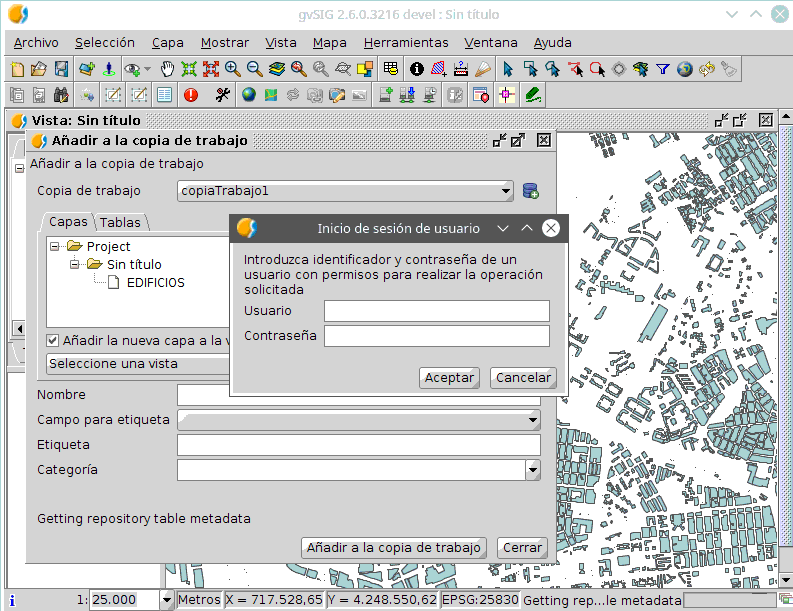Image resolution: width=793 pixels, height=611 pixels.
Task: Click the black information tool icon
Action: tap(417, 69)
